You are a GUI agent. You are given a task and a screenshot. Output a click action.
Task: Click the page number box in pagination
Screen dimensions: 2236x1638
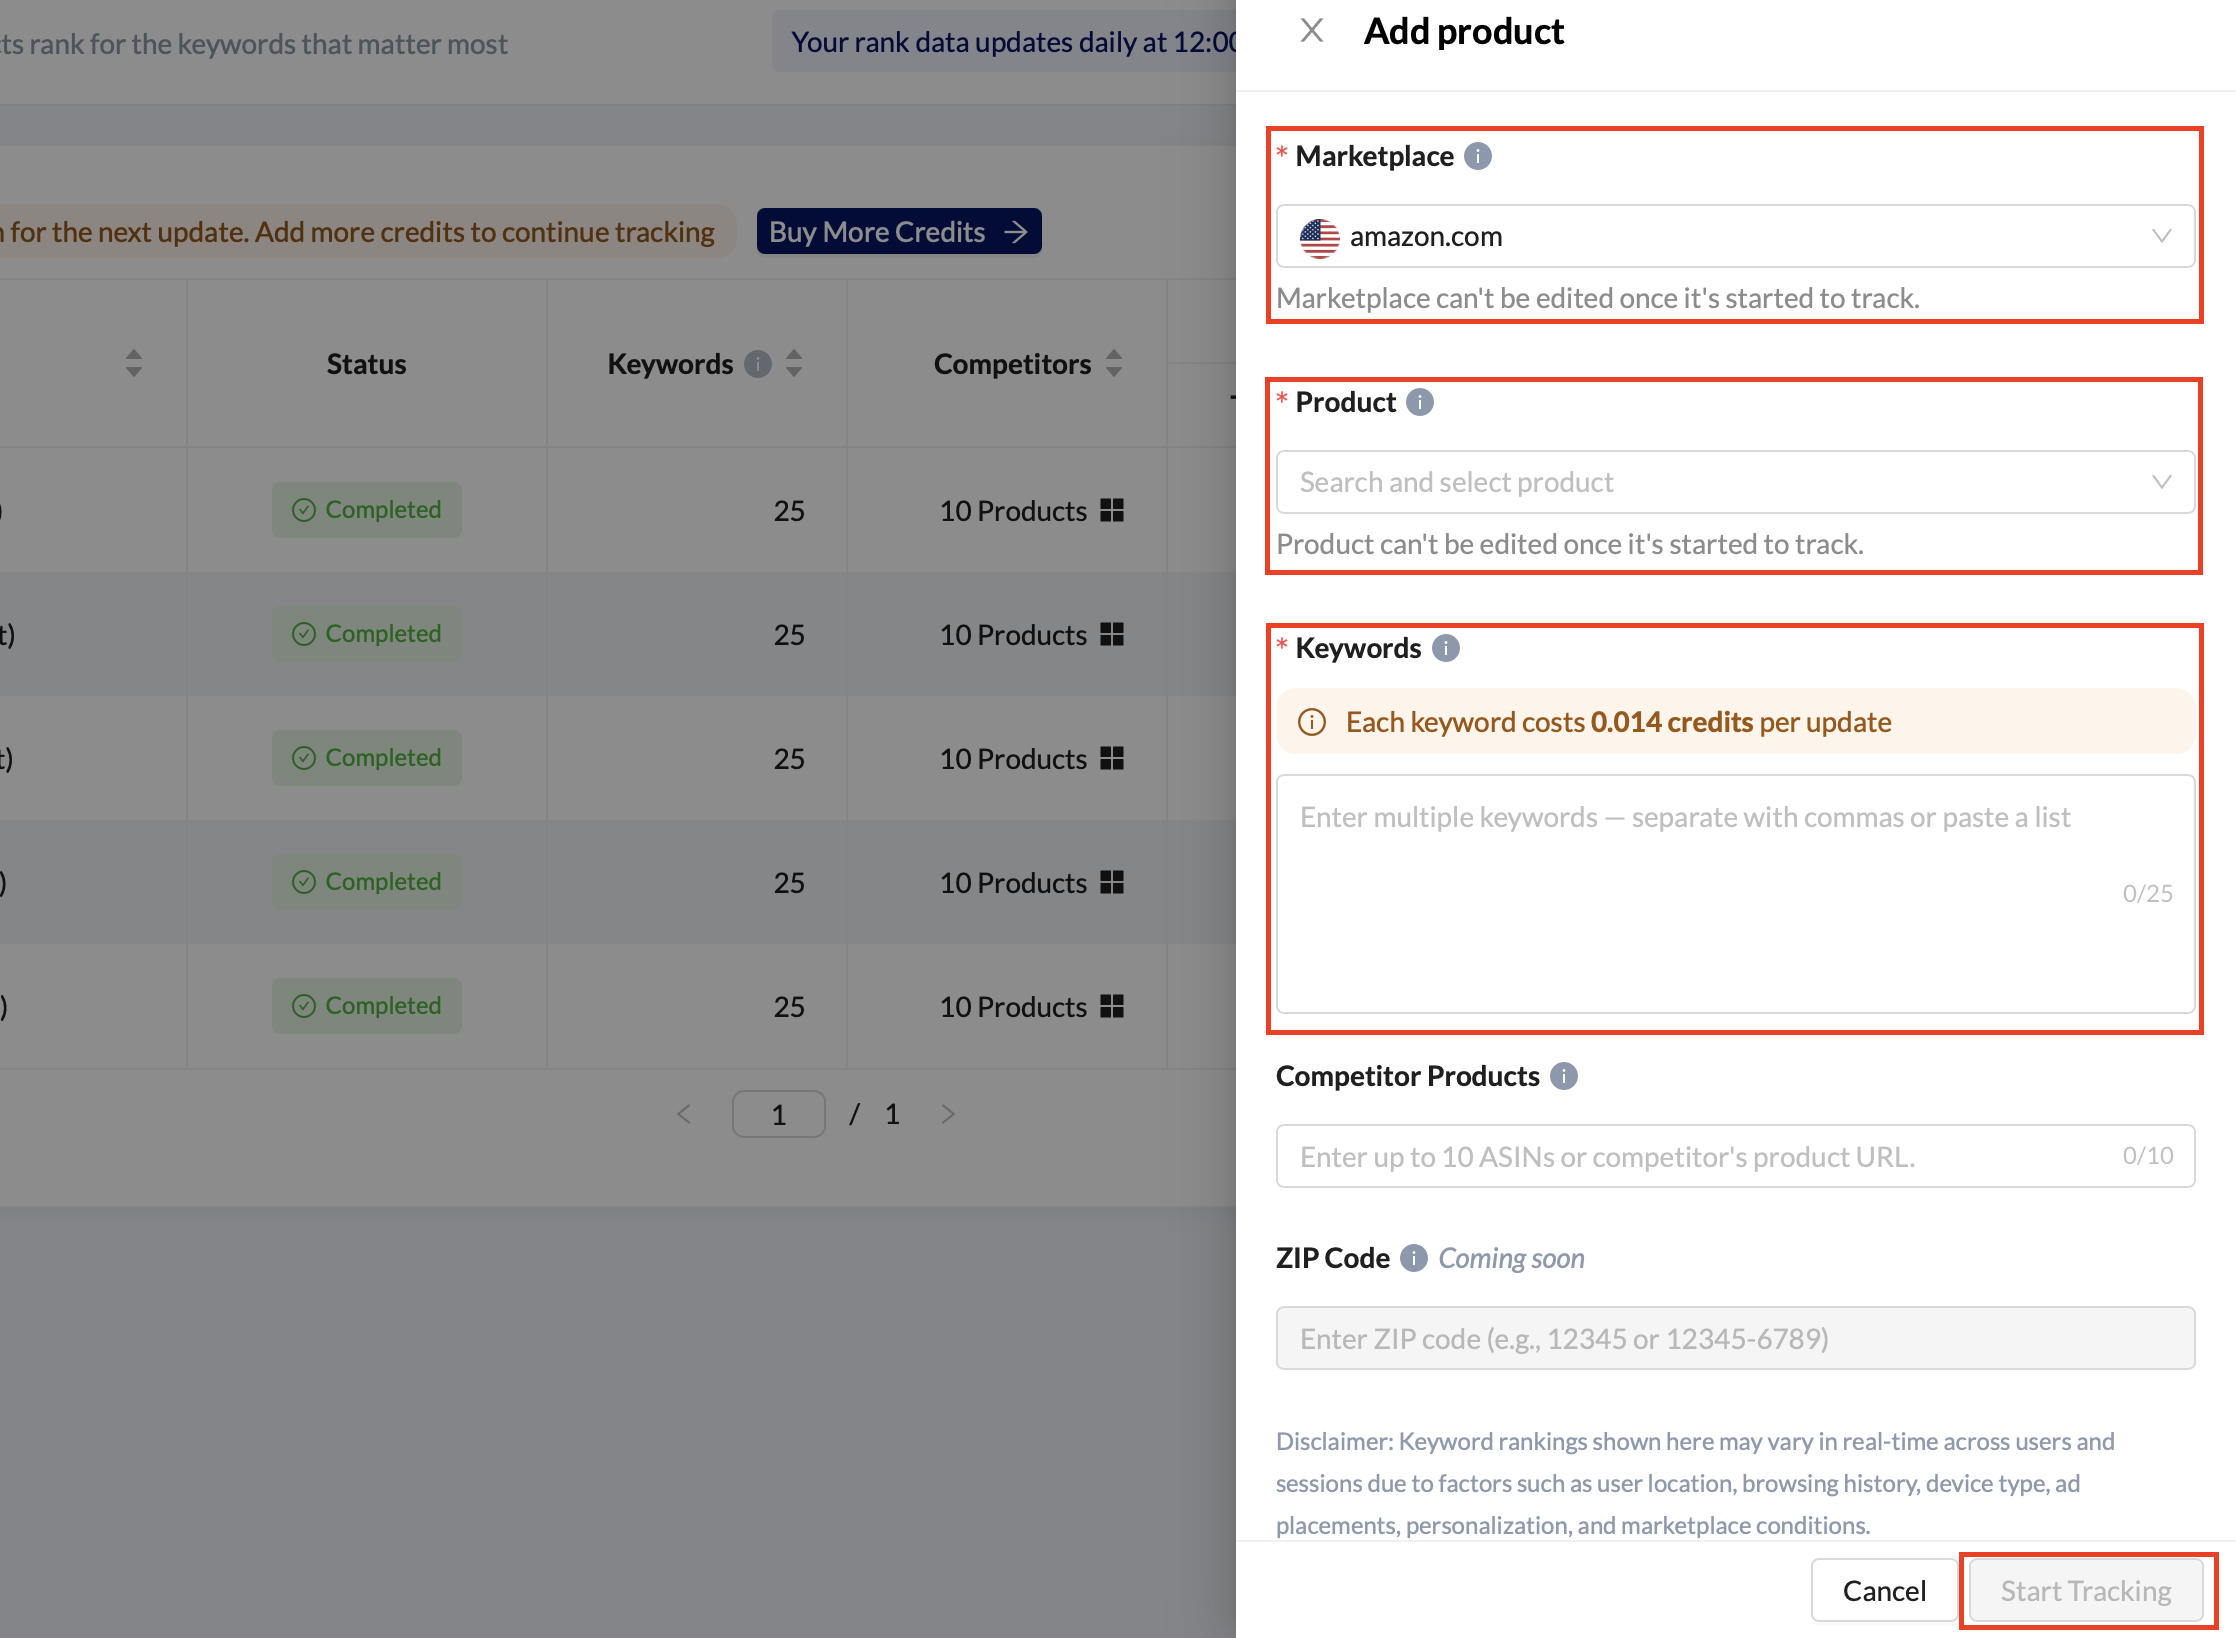(778, 1114)
